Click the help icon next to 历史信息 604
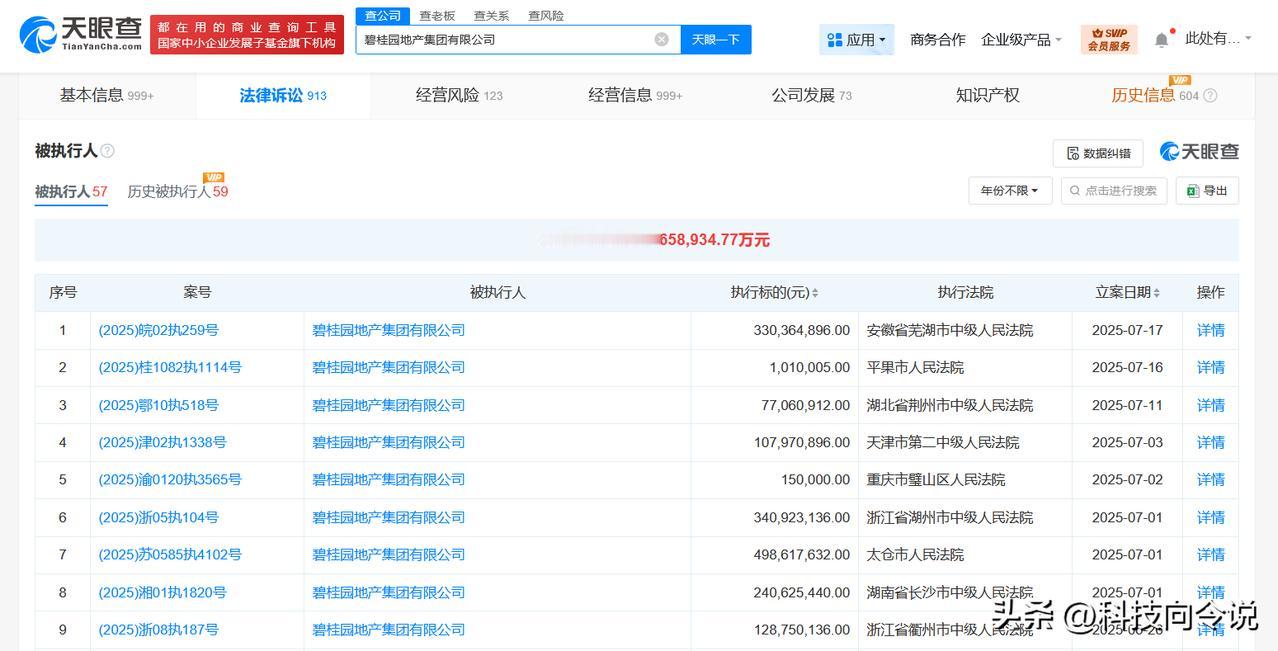This screenshot has height=651, width=1278. click(x=1210, y=96)
